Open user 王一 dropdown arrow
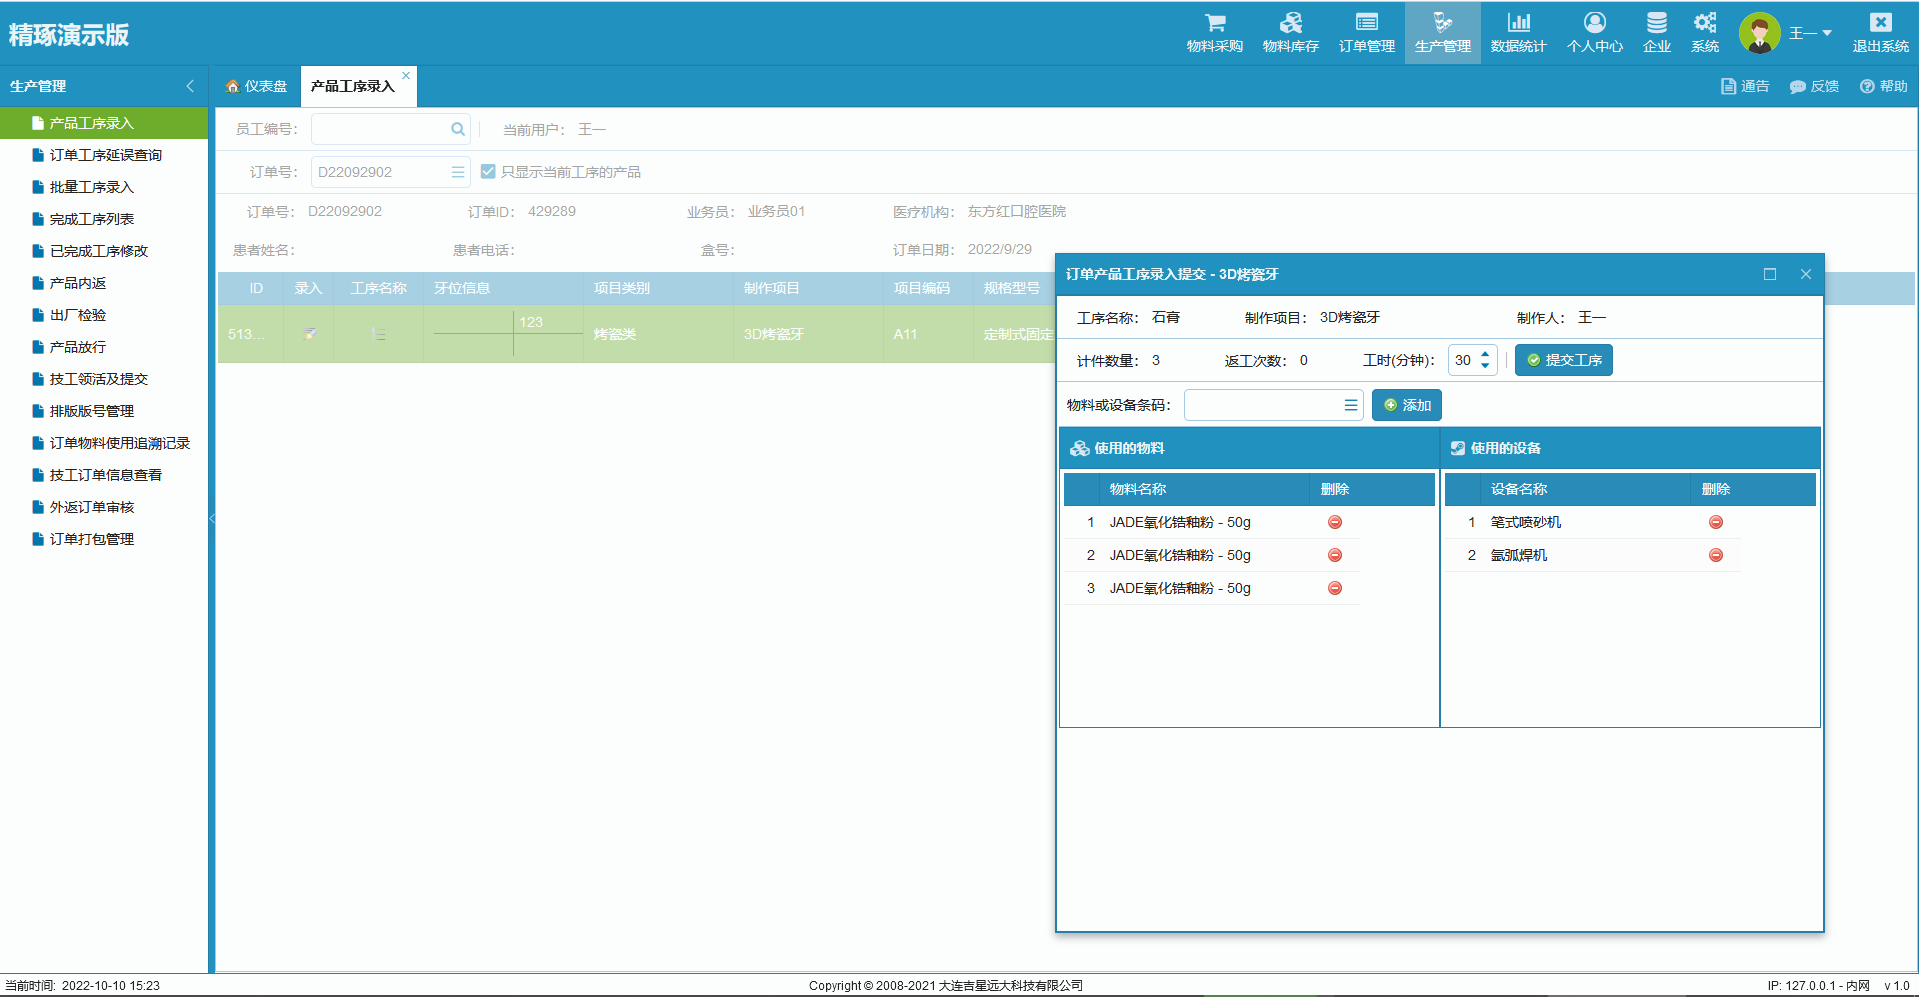Viewport: 1919px width, 997px height. (1826, 33)
